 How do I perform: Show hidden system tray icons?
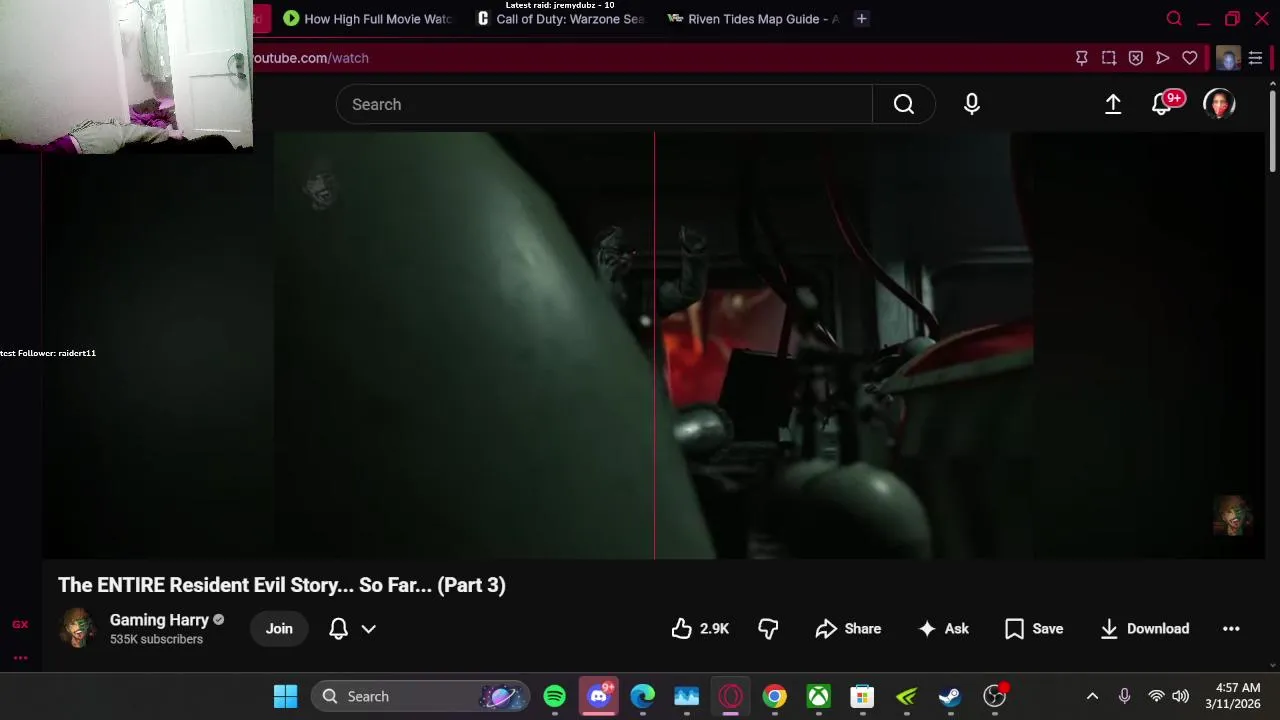pyautogui.click(x=1092, y=696)
